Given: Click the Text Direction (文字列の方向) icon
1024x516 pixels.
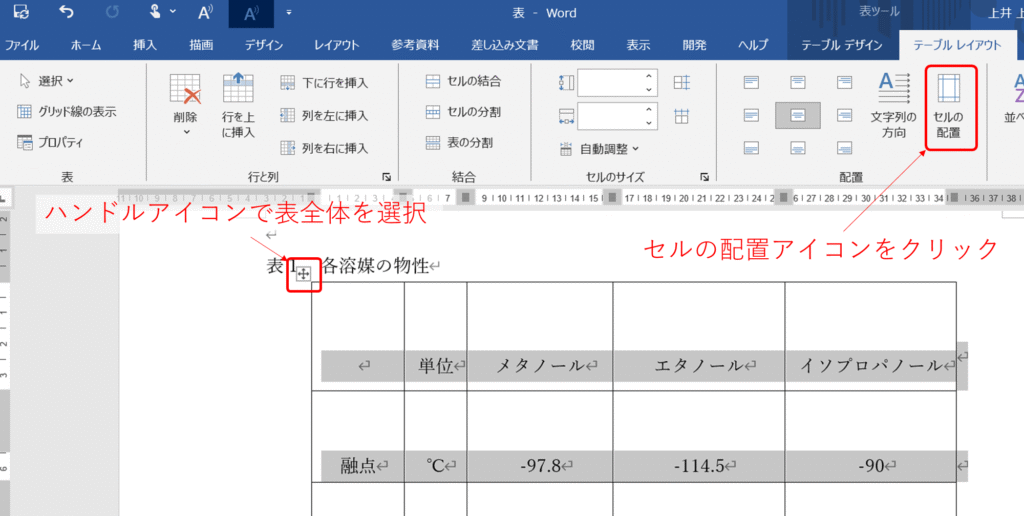Looking at the screenshot, I should (888, 107).
